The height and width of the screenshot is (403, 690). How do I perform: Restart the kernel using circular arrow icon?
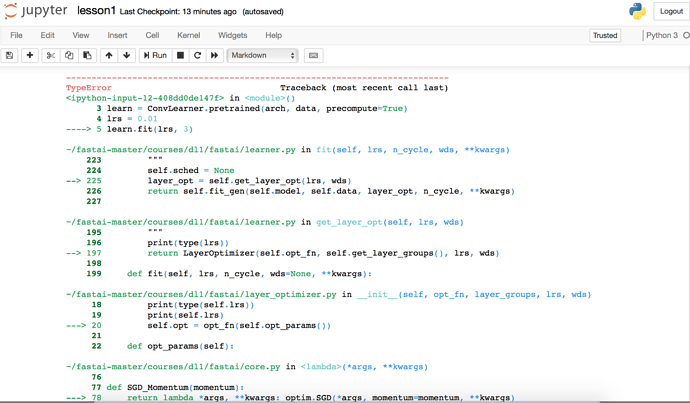(x=197, y=56)
